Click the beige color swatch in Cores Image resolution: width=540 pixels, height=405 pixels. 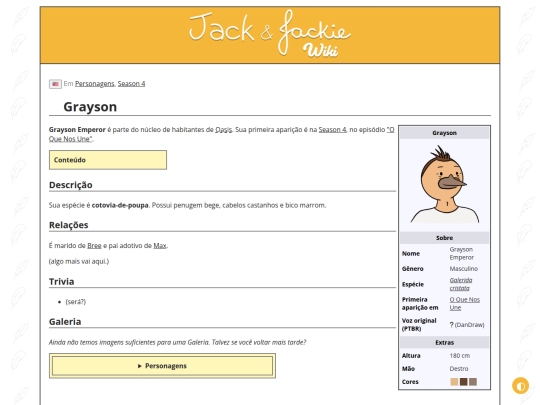[x=454, y=382]
